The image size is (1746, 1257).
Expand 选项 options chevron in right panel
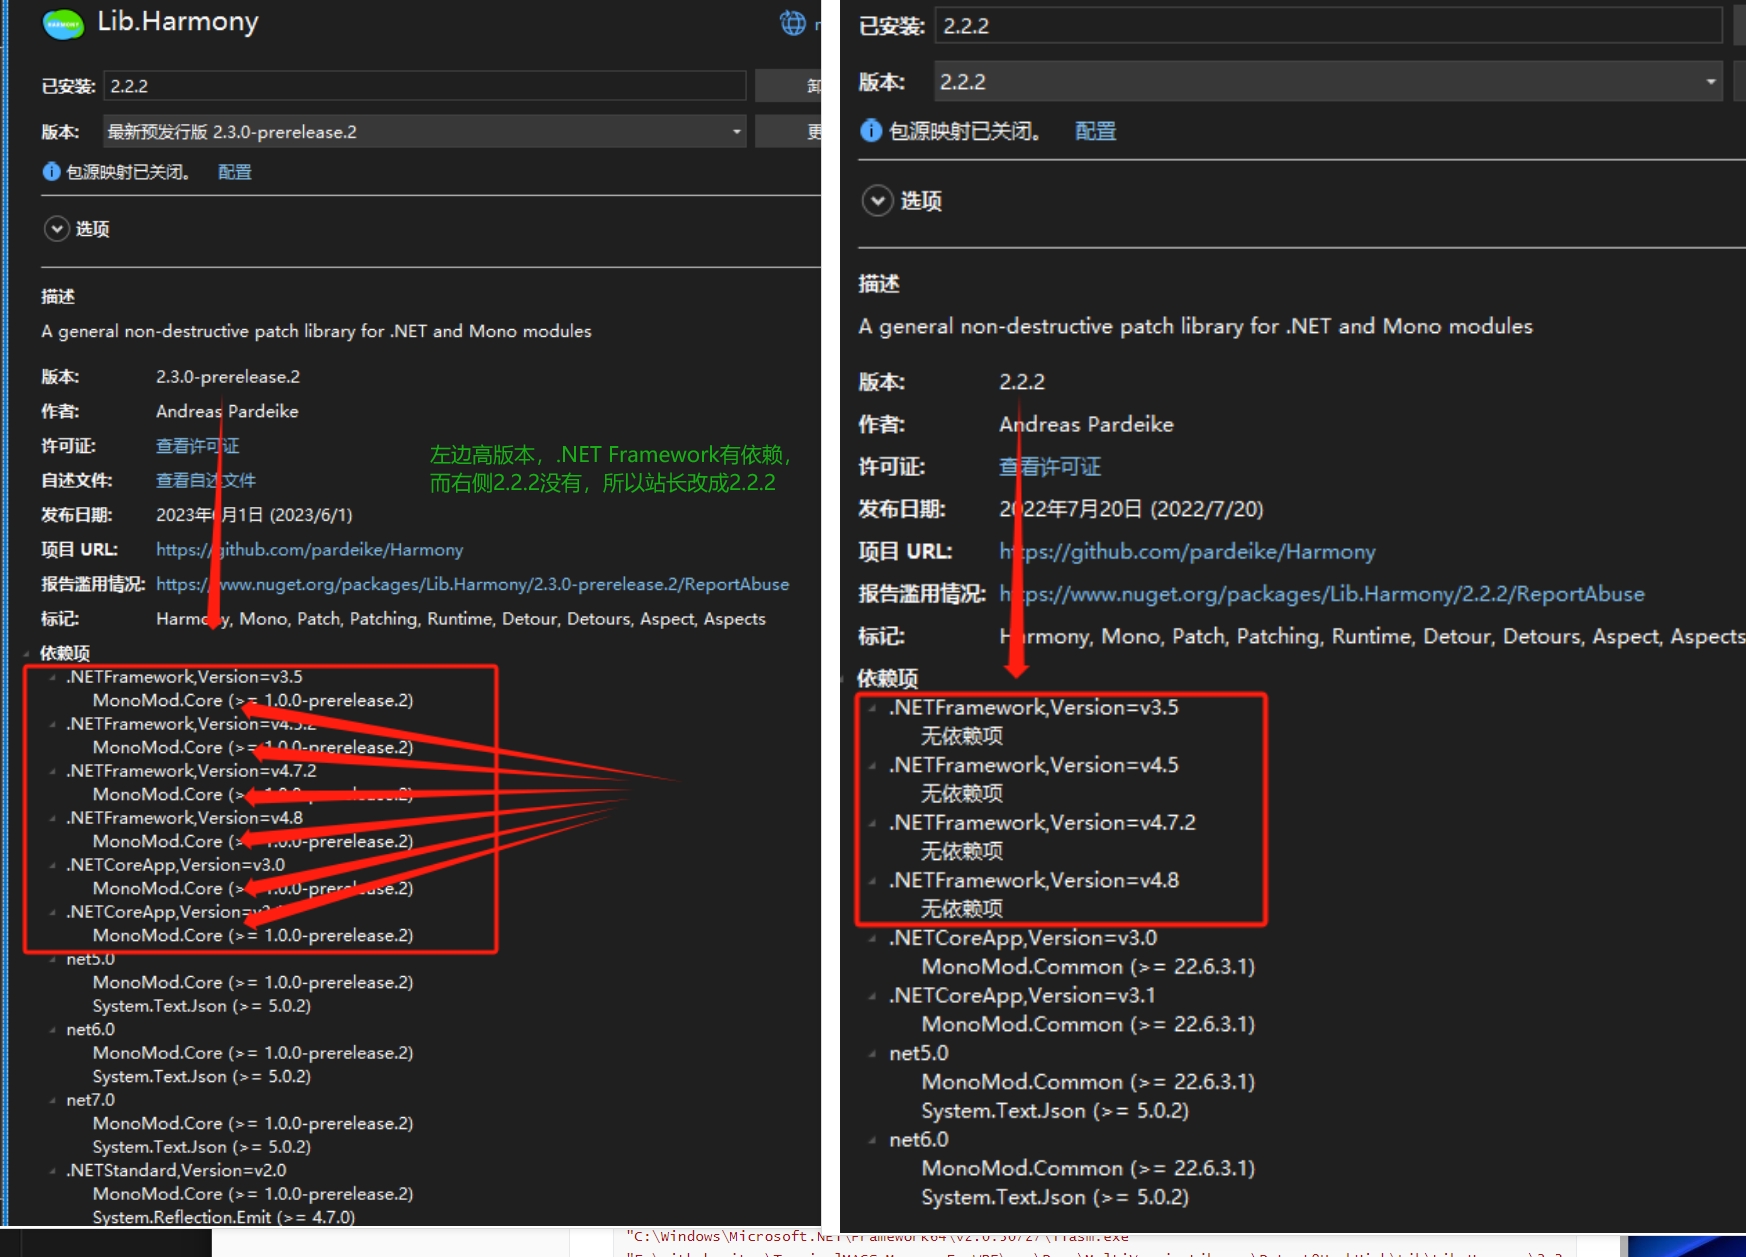click(x=877, y=201)
